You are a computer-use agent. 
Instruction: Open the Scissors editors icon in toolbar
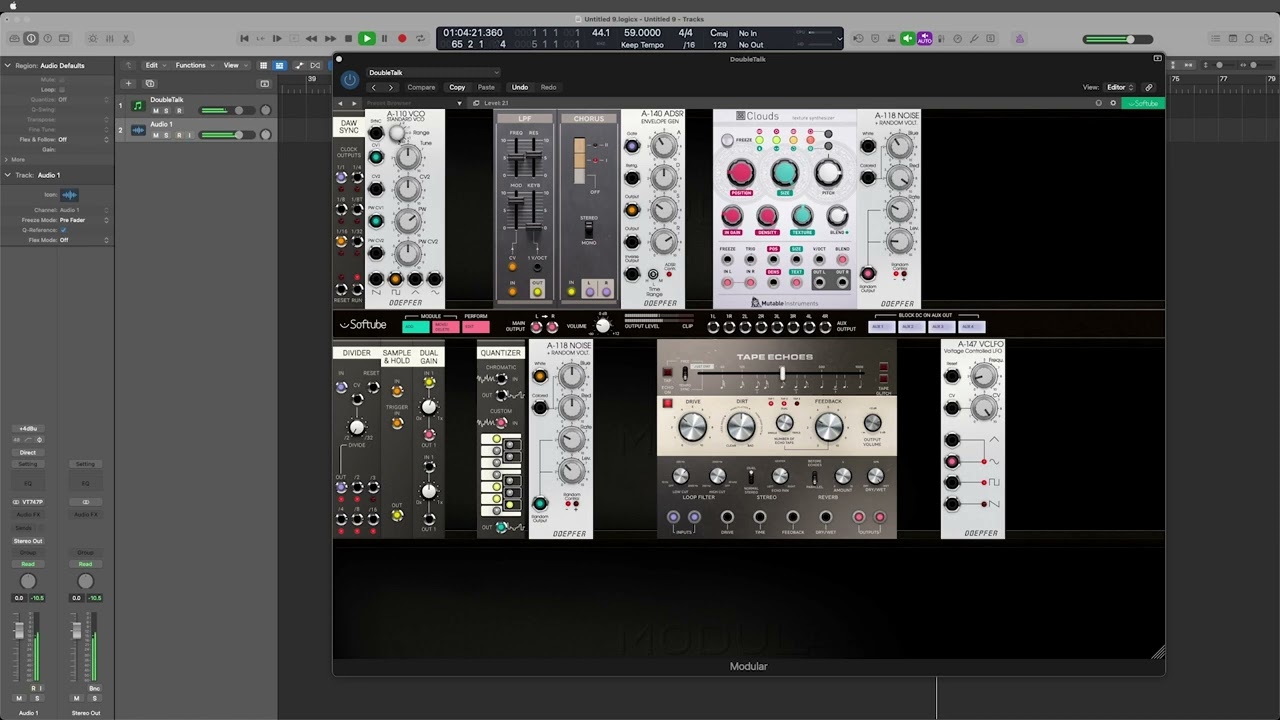tap(126, 39)
